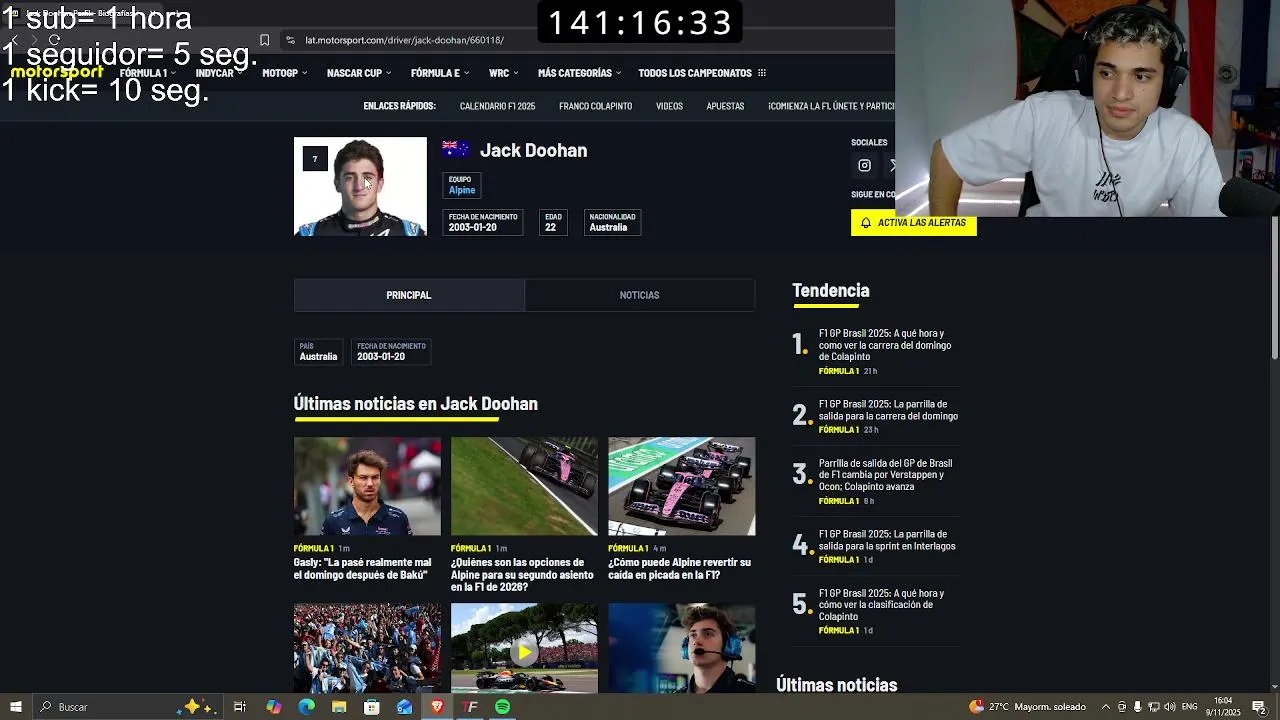Viewport: 1280px width, 720px height.
Task: Expand the Fórmula 1 menu
Action: click(x=148, y=73)
